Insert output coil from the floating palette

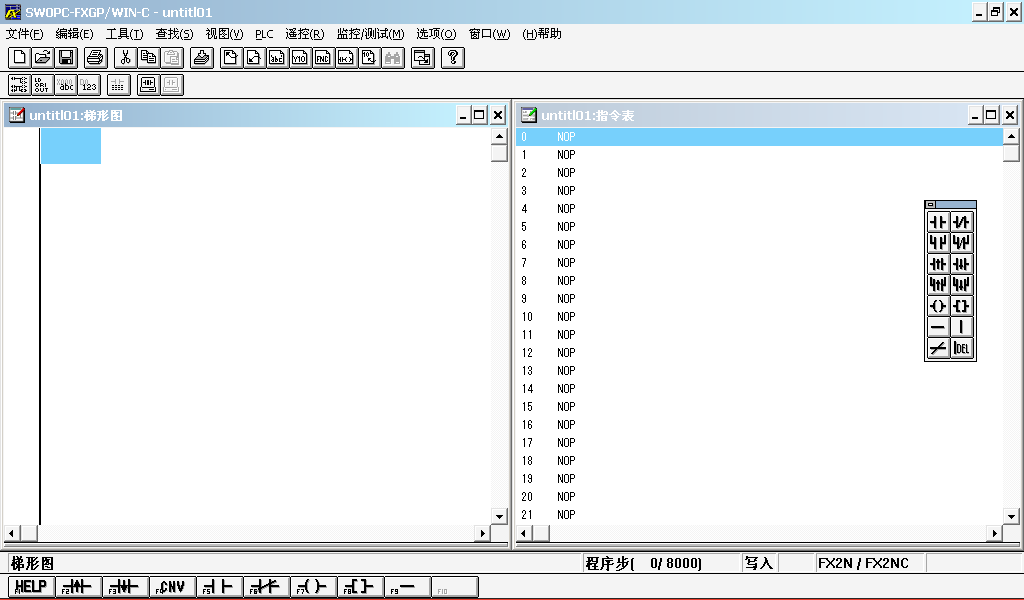(938, 306)
